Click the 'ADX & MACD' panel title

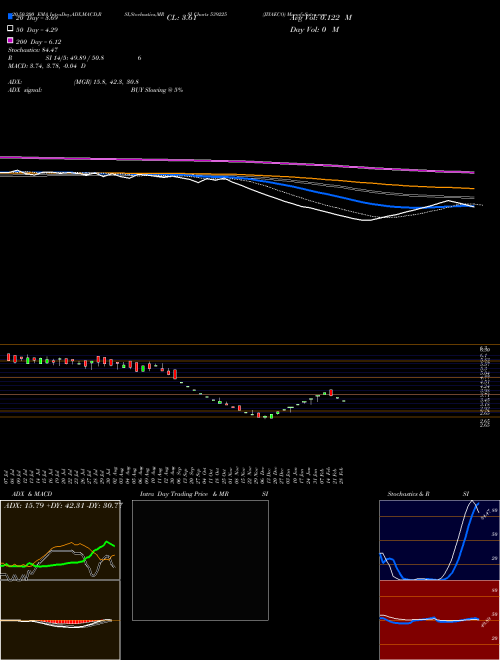click(32, 494)
